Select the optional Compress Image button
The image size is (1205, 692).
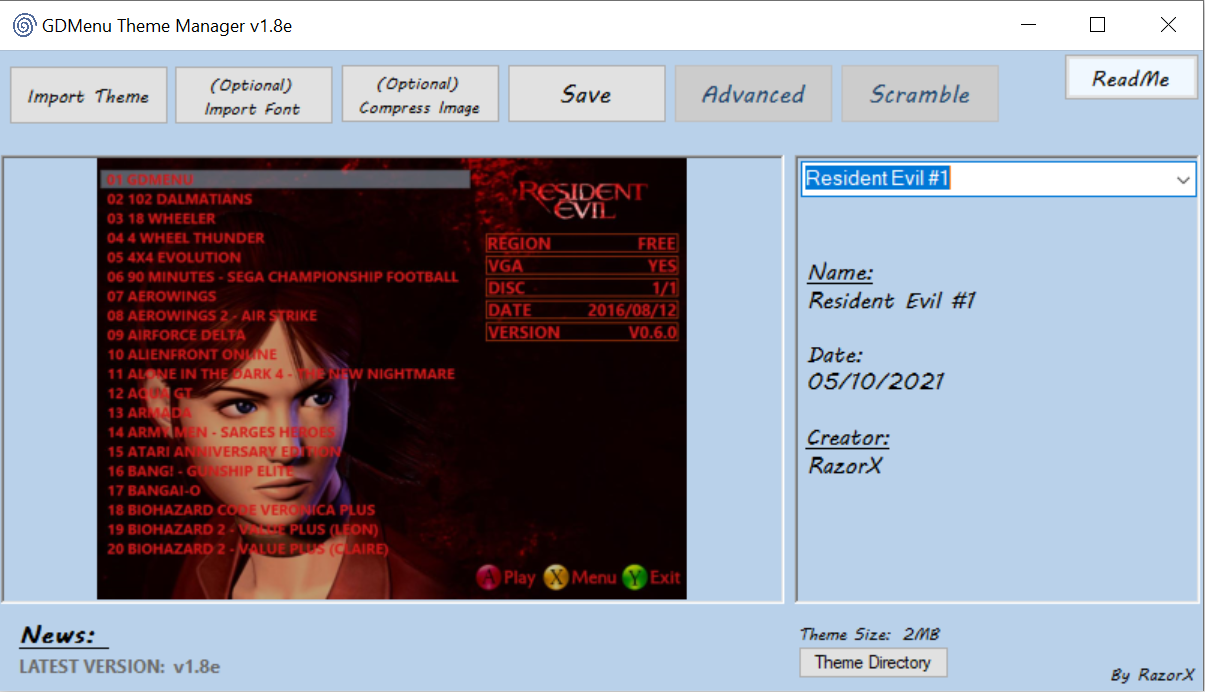click(x=420, y=94)
